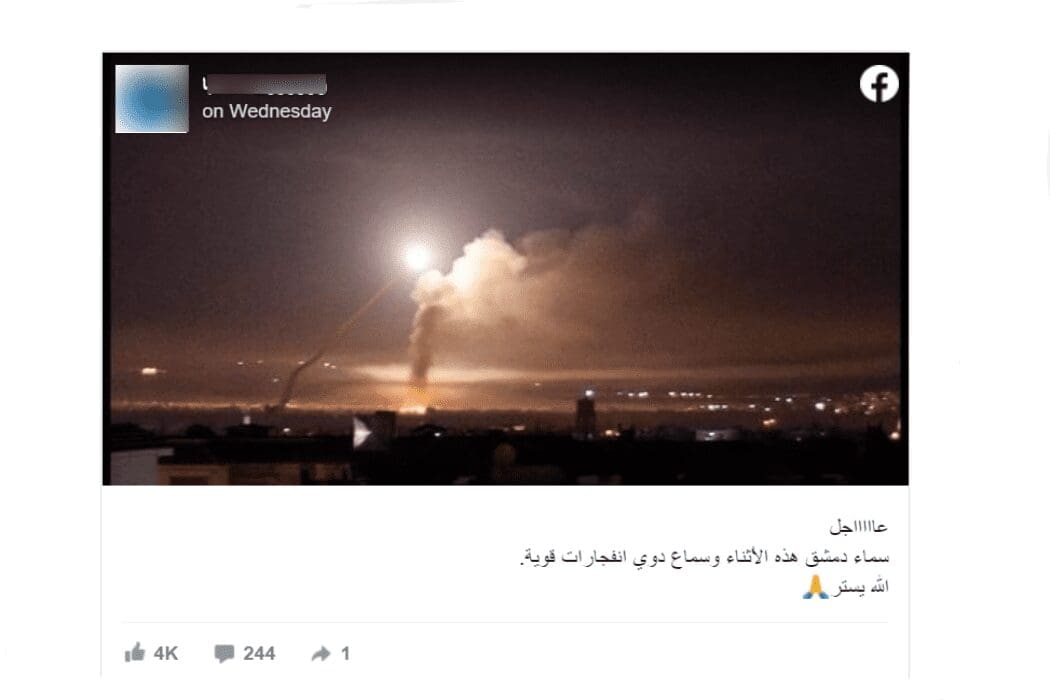The height and width of the screenshot is (700, 1050).
Task: Click the lit tower on the video skyline
Action: coord(586,411)
